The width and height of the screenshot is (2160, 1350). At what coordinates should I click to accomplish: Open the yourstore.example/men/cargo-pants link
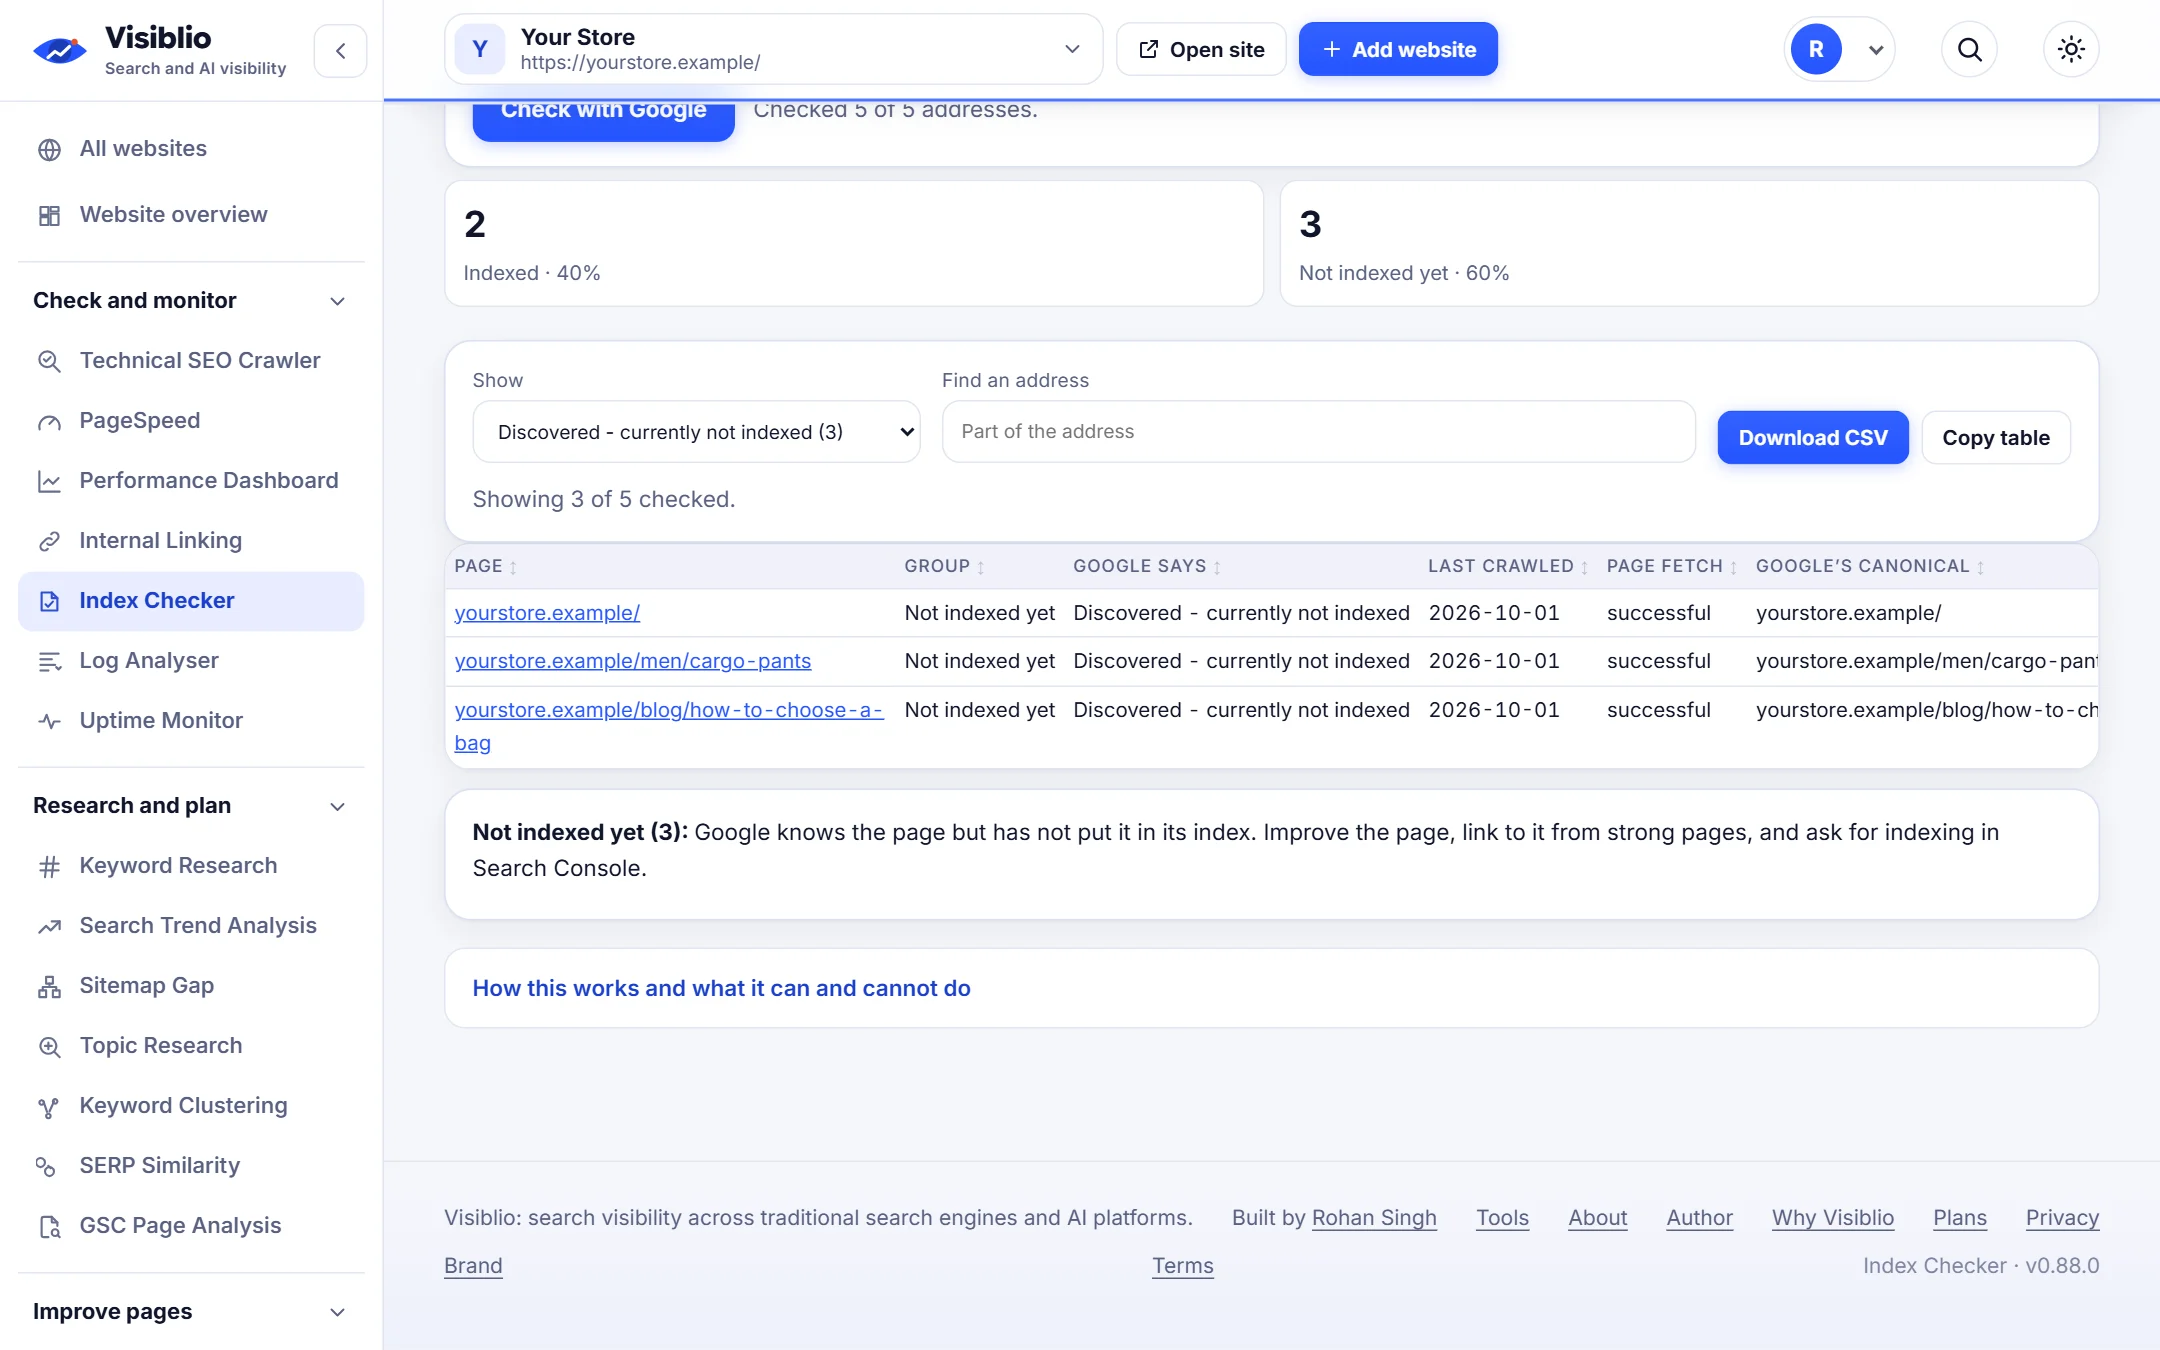pos(633,661)
